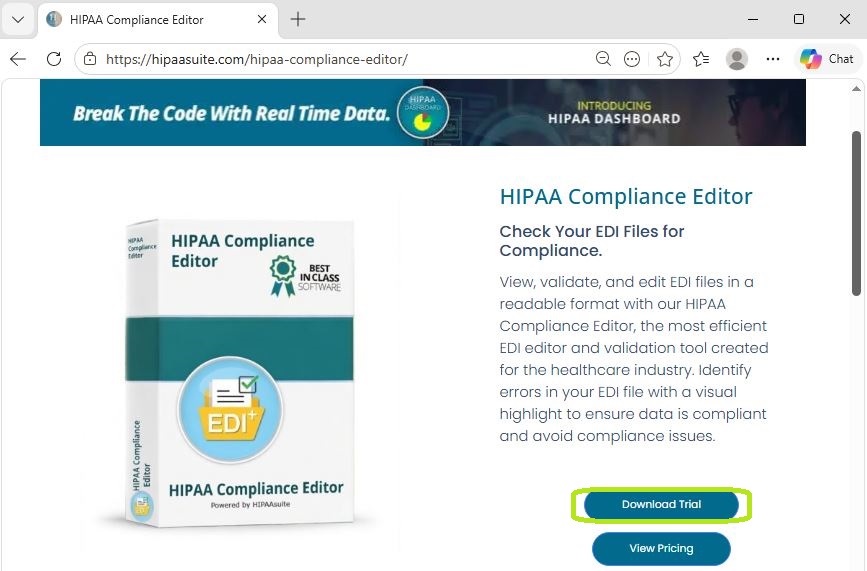The image size is (867, 571).
Task: Open the browser profile avatar
Action: coord(737,59)
